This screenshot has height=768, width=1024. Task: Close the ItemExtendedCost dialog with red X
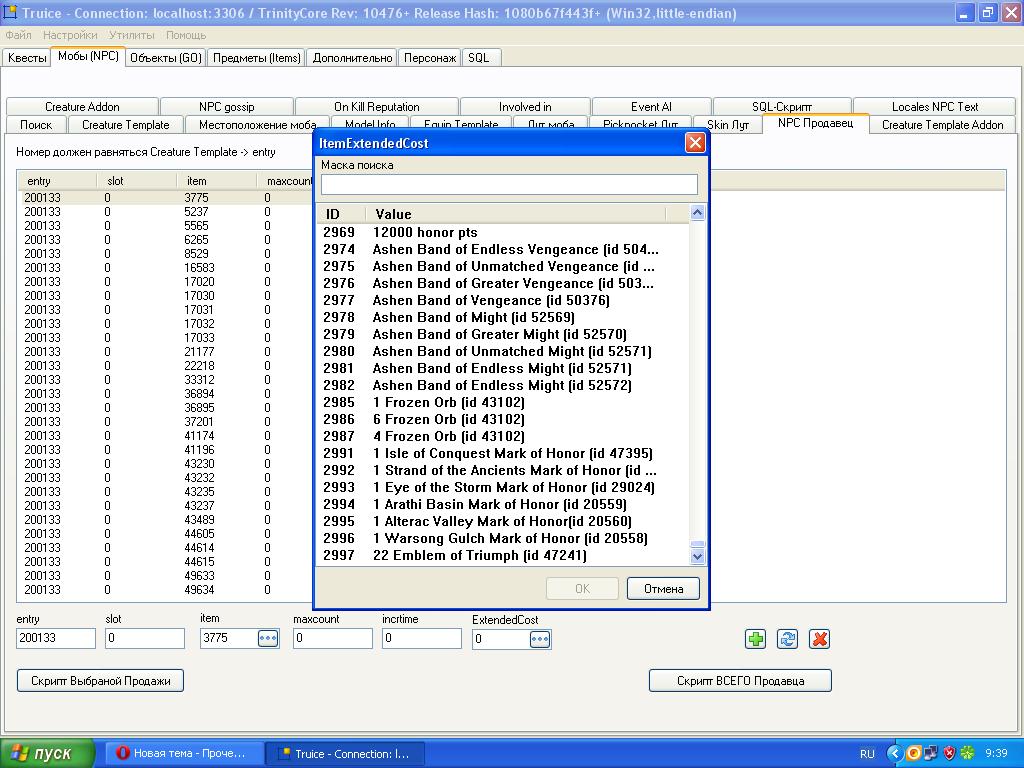point(695,143)
